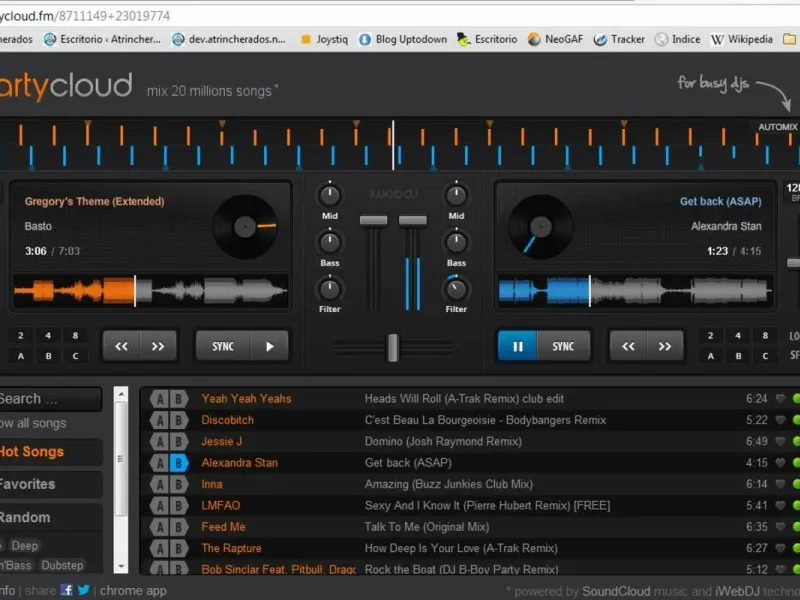Open the Favorites list

(28, 484)
